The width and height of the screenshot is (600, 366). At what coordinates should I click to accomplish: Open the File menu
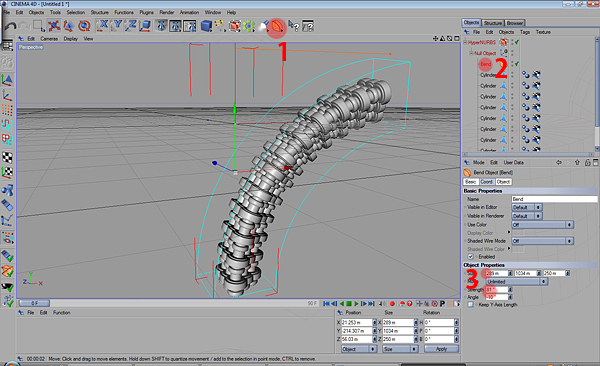click(x=7, y=12)
